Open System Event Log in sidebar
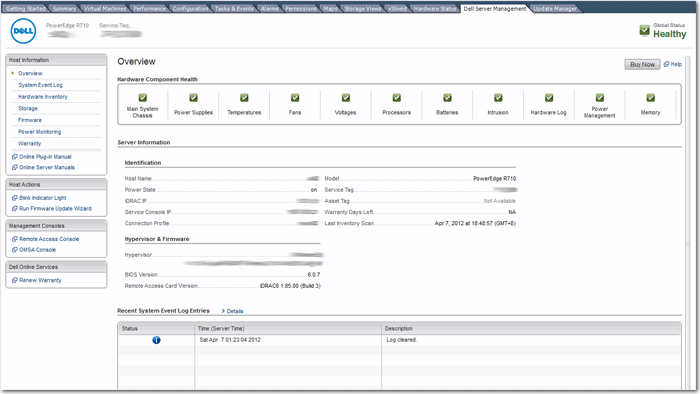 (40, 85)
